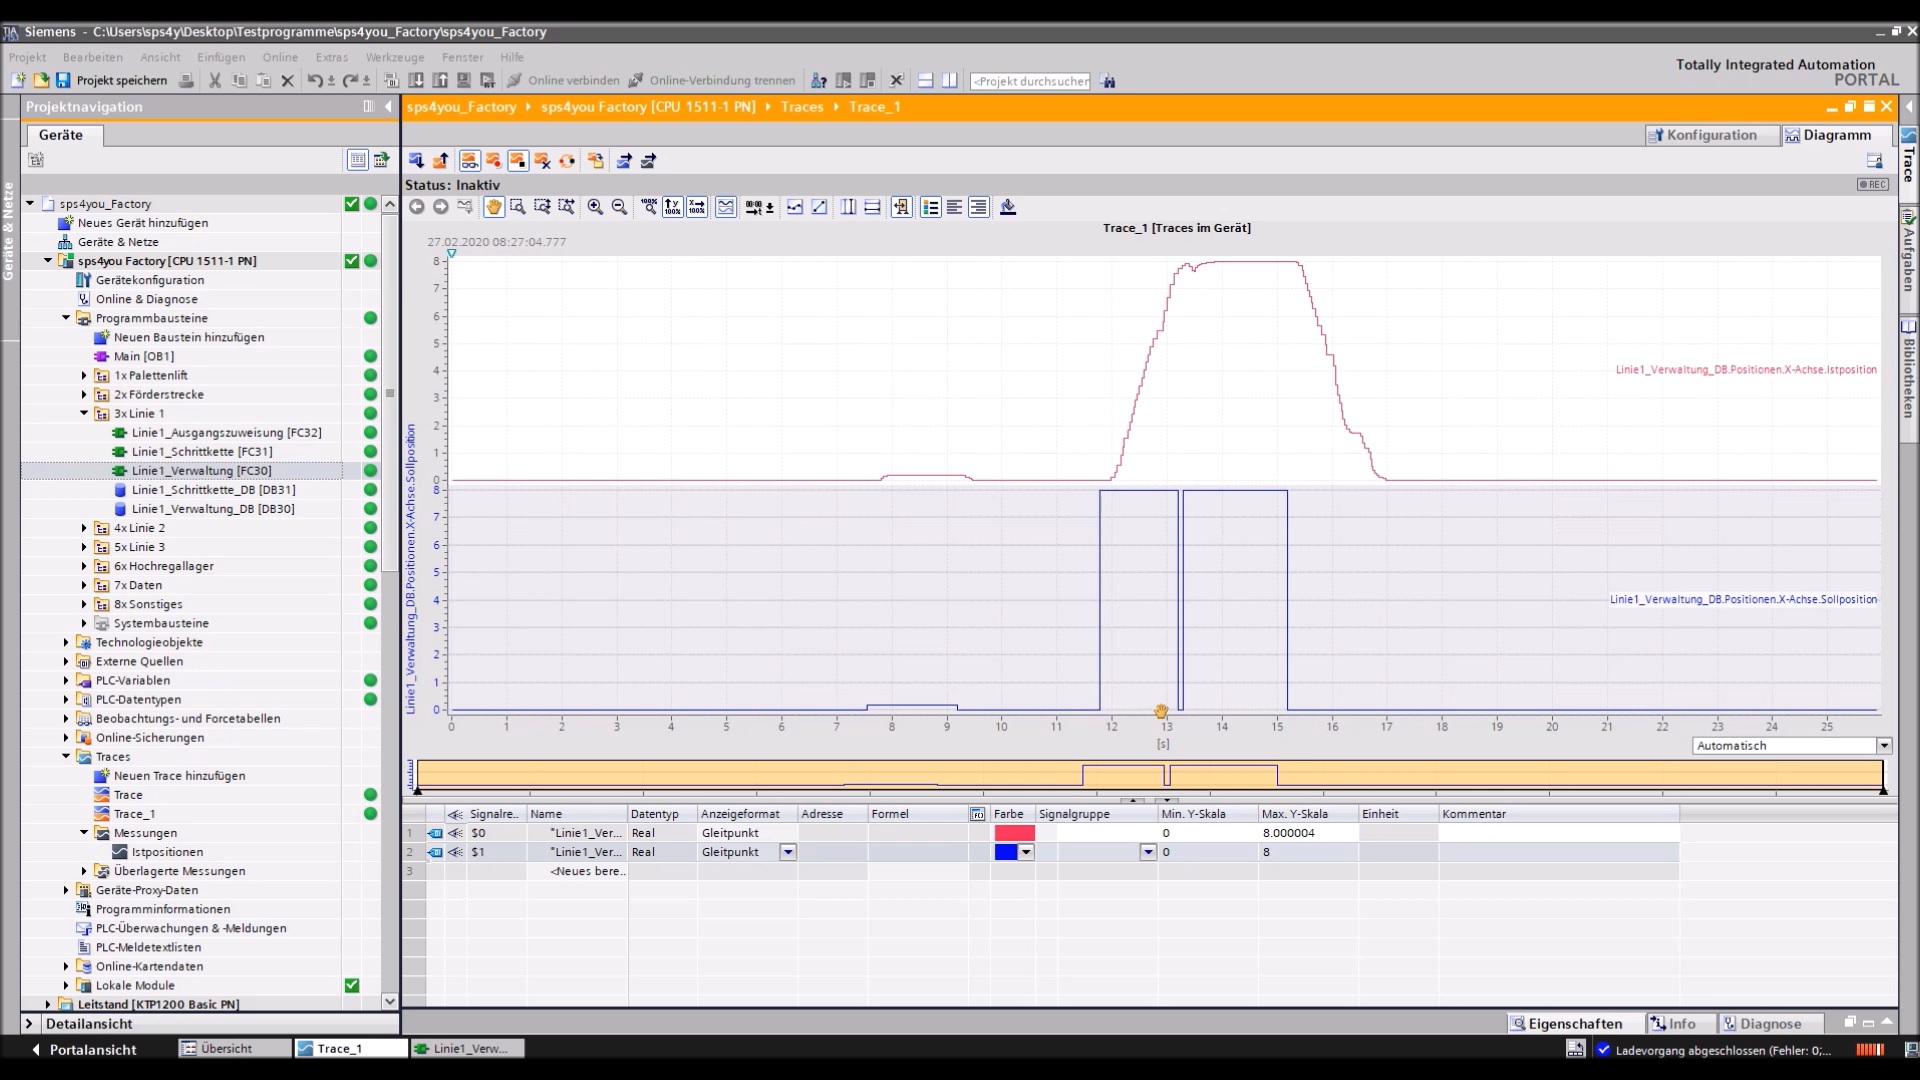
Task: Toggle the bit track icon in signal $1 row
Action: (435, 852)
